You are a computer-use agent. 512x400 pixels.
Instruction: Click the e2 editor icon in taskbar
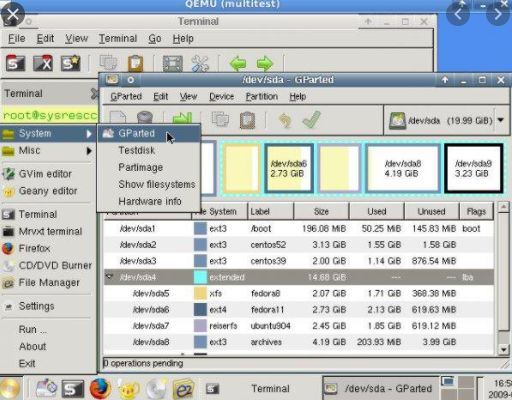click(x=183, y=389)
